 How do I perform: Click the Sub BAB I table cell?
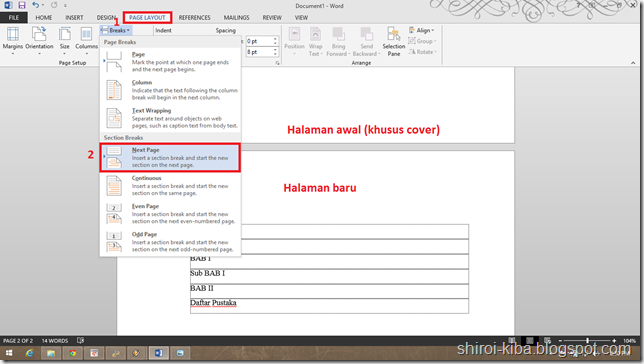tap(329, 276)
